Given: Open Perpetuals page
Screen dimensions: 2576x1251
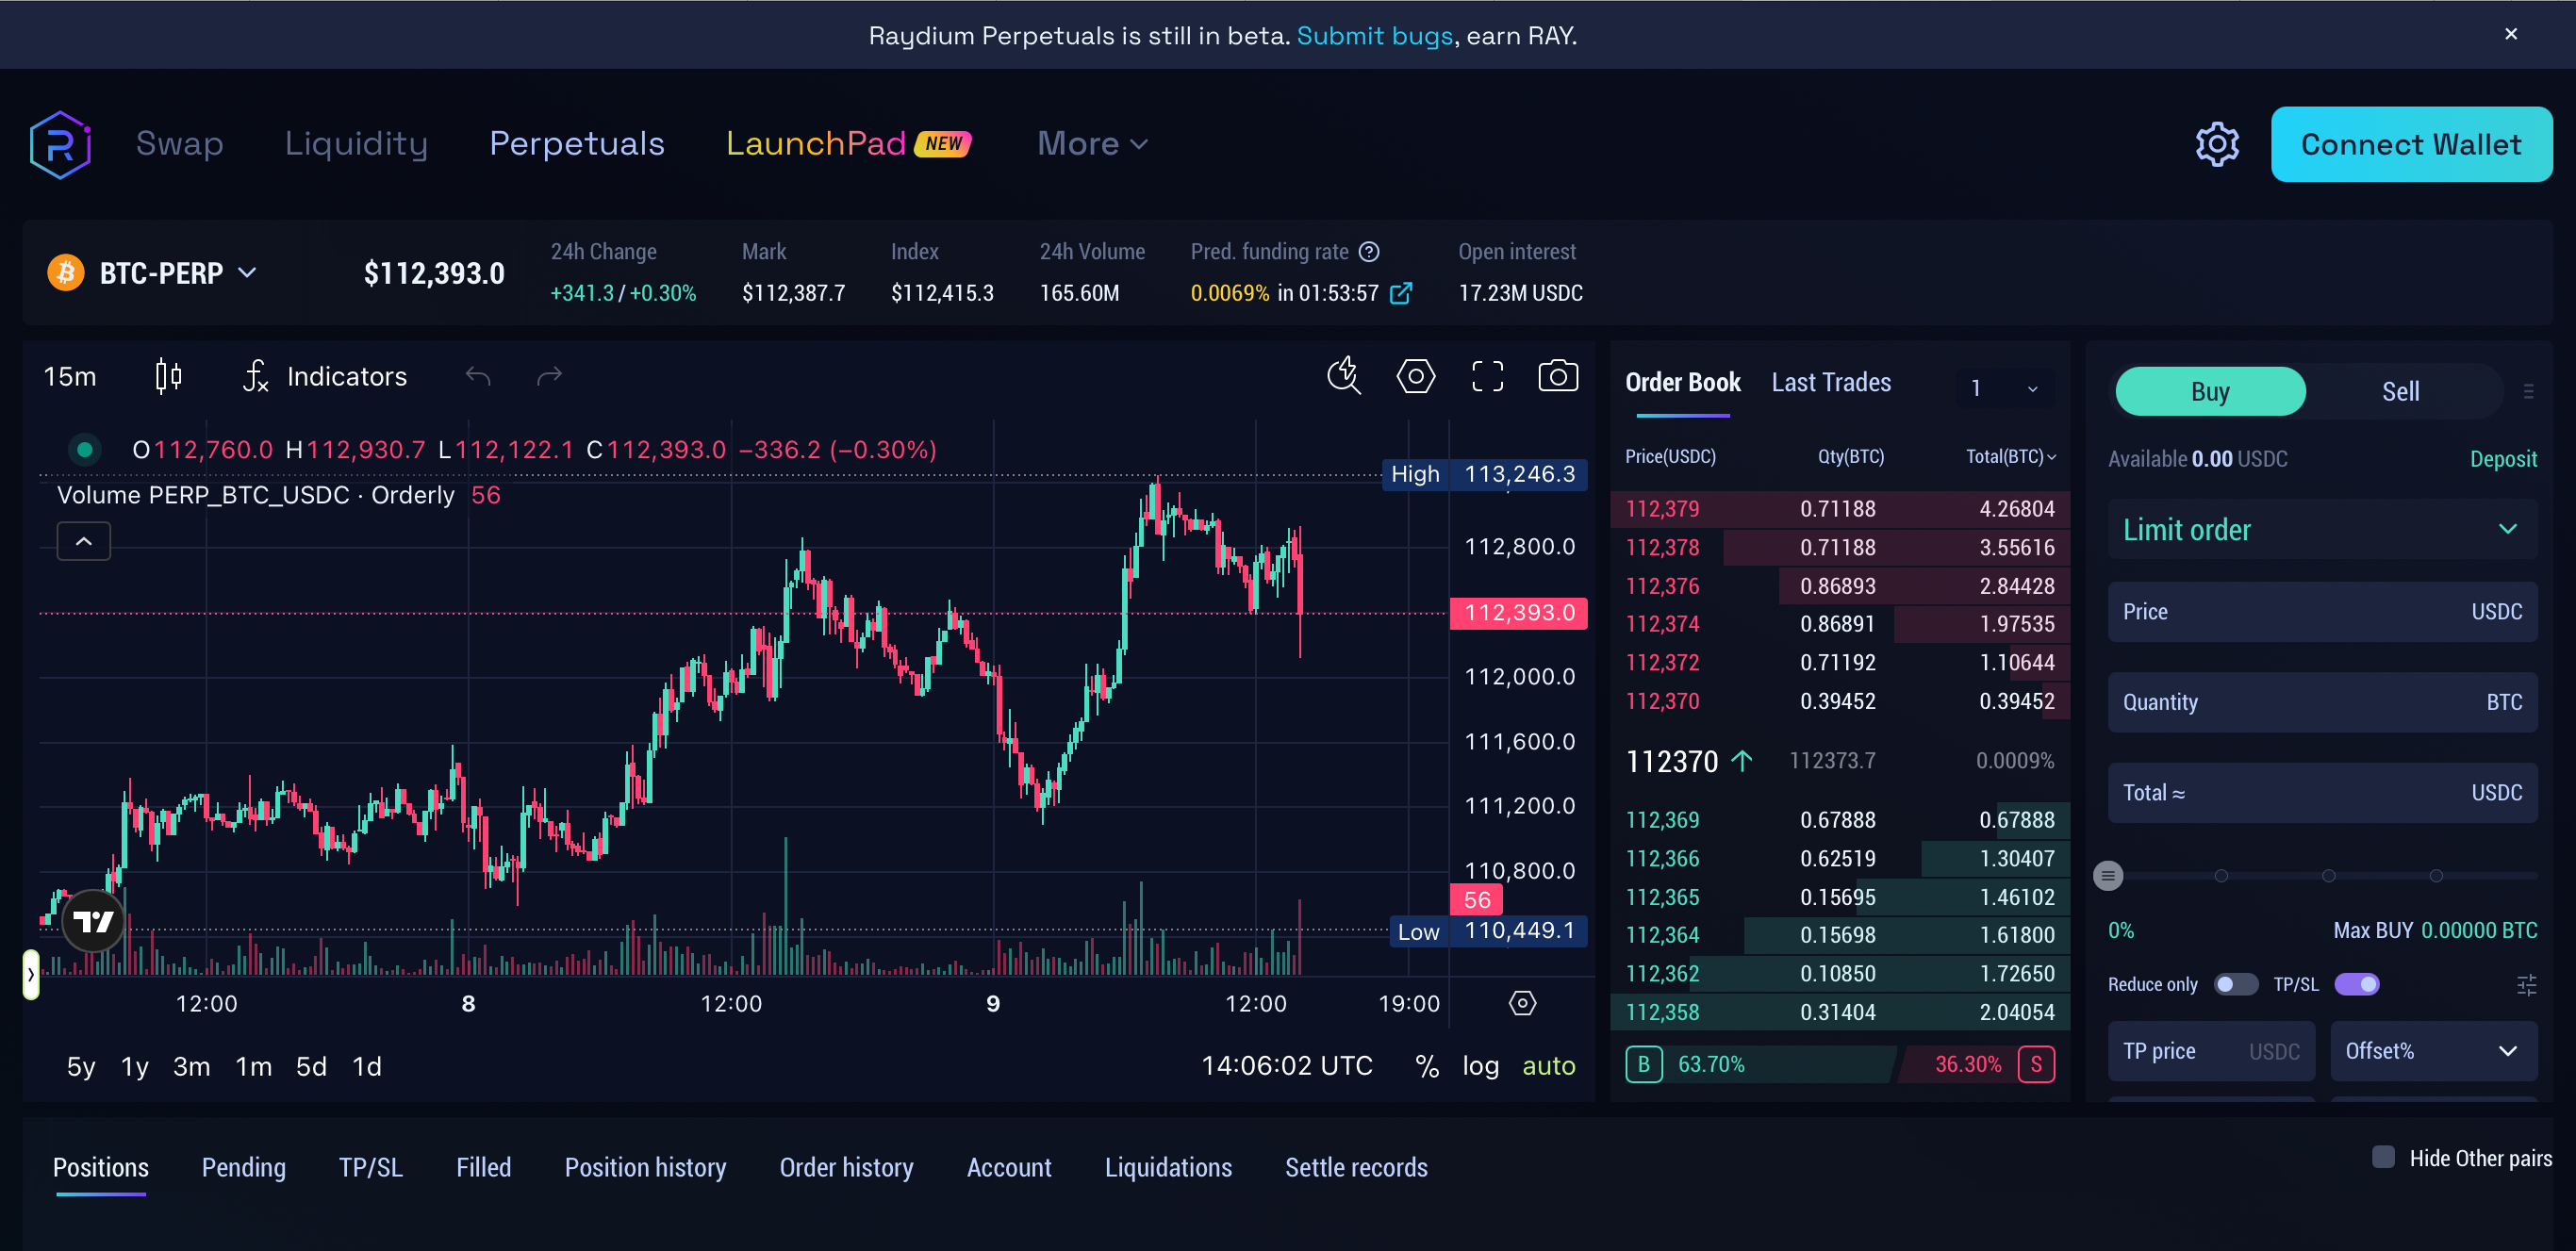Looking at the screenshot, I should (x=577, y=144).
